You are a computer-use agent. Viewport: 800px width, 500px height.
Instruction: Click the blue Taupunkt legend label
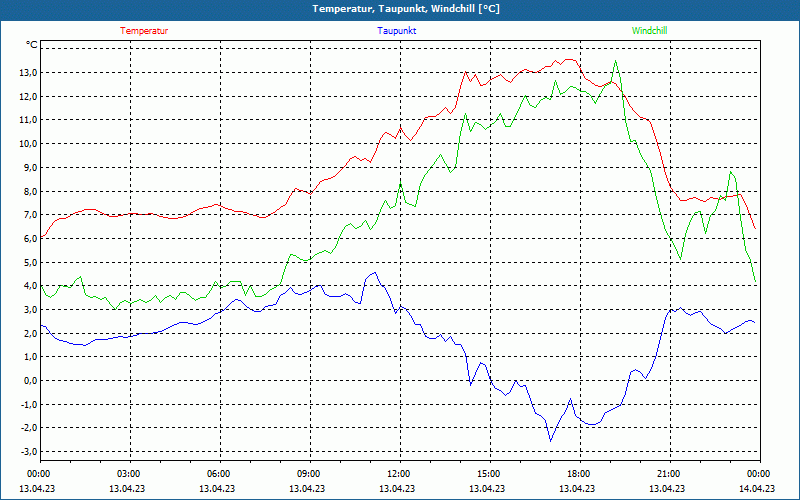pyautogui.click(x=396, y=31)
